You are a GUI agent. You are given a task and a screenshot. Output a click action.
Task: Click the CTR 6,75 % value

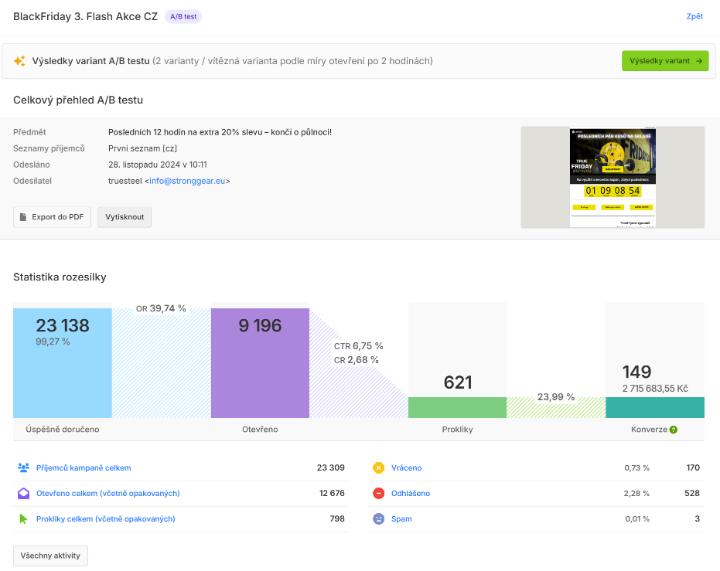[359, 346]
